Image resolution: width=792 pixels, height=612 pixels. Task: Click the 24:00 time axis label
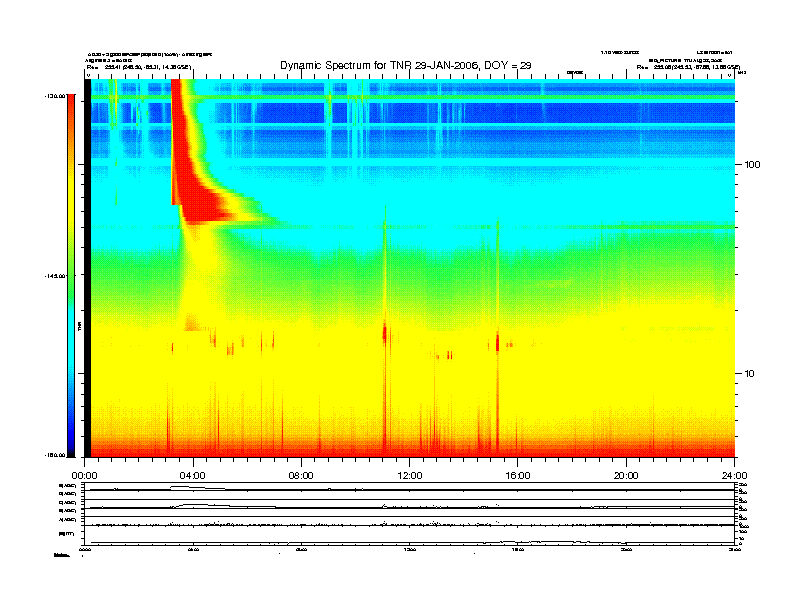[734, 476]
